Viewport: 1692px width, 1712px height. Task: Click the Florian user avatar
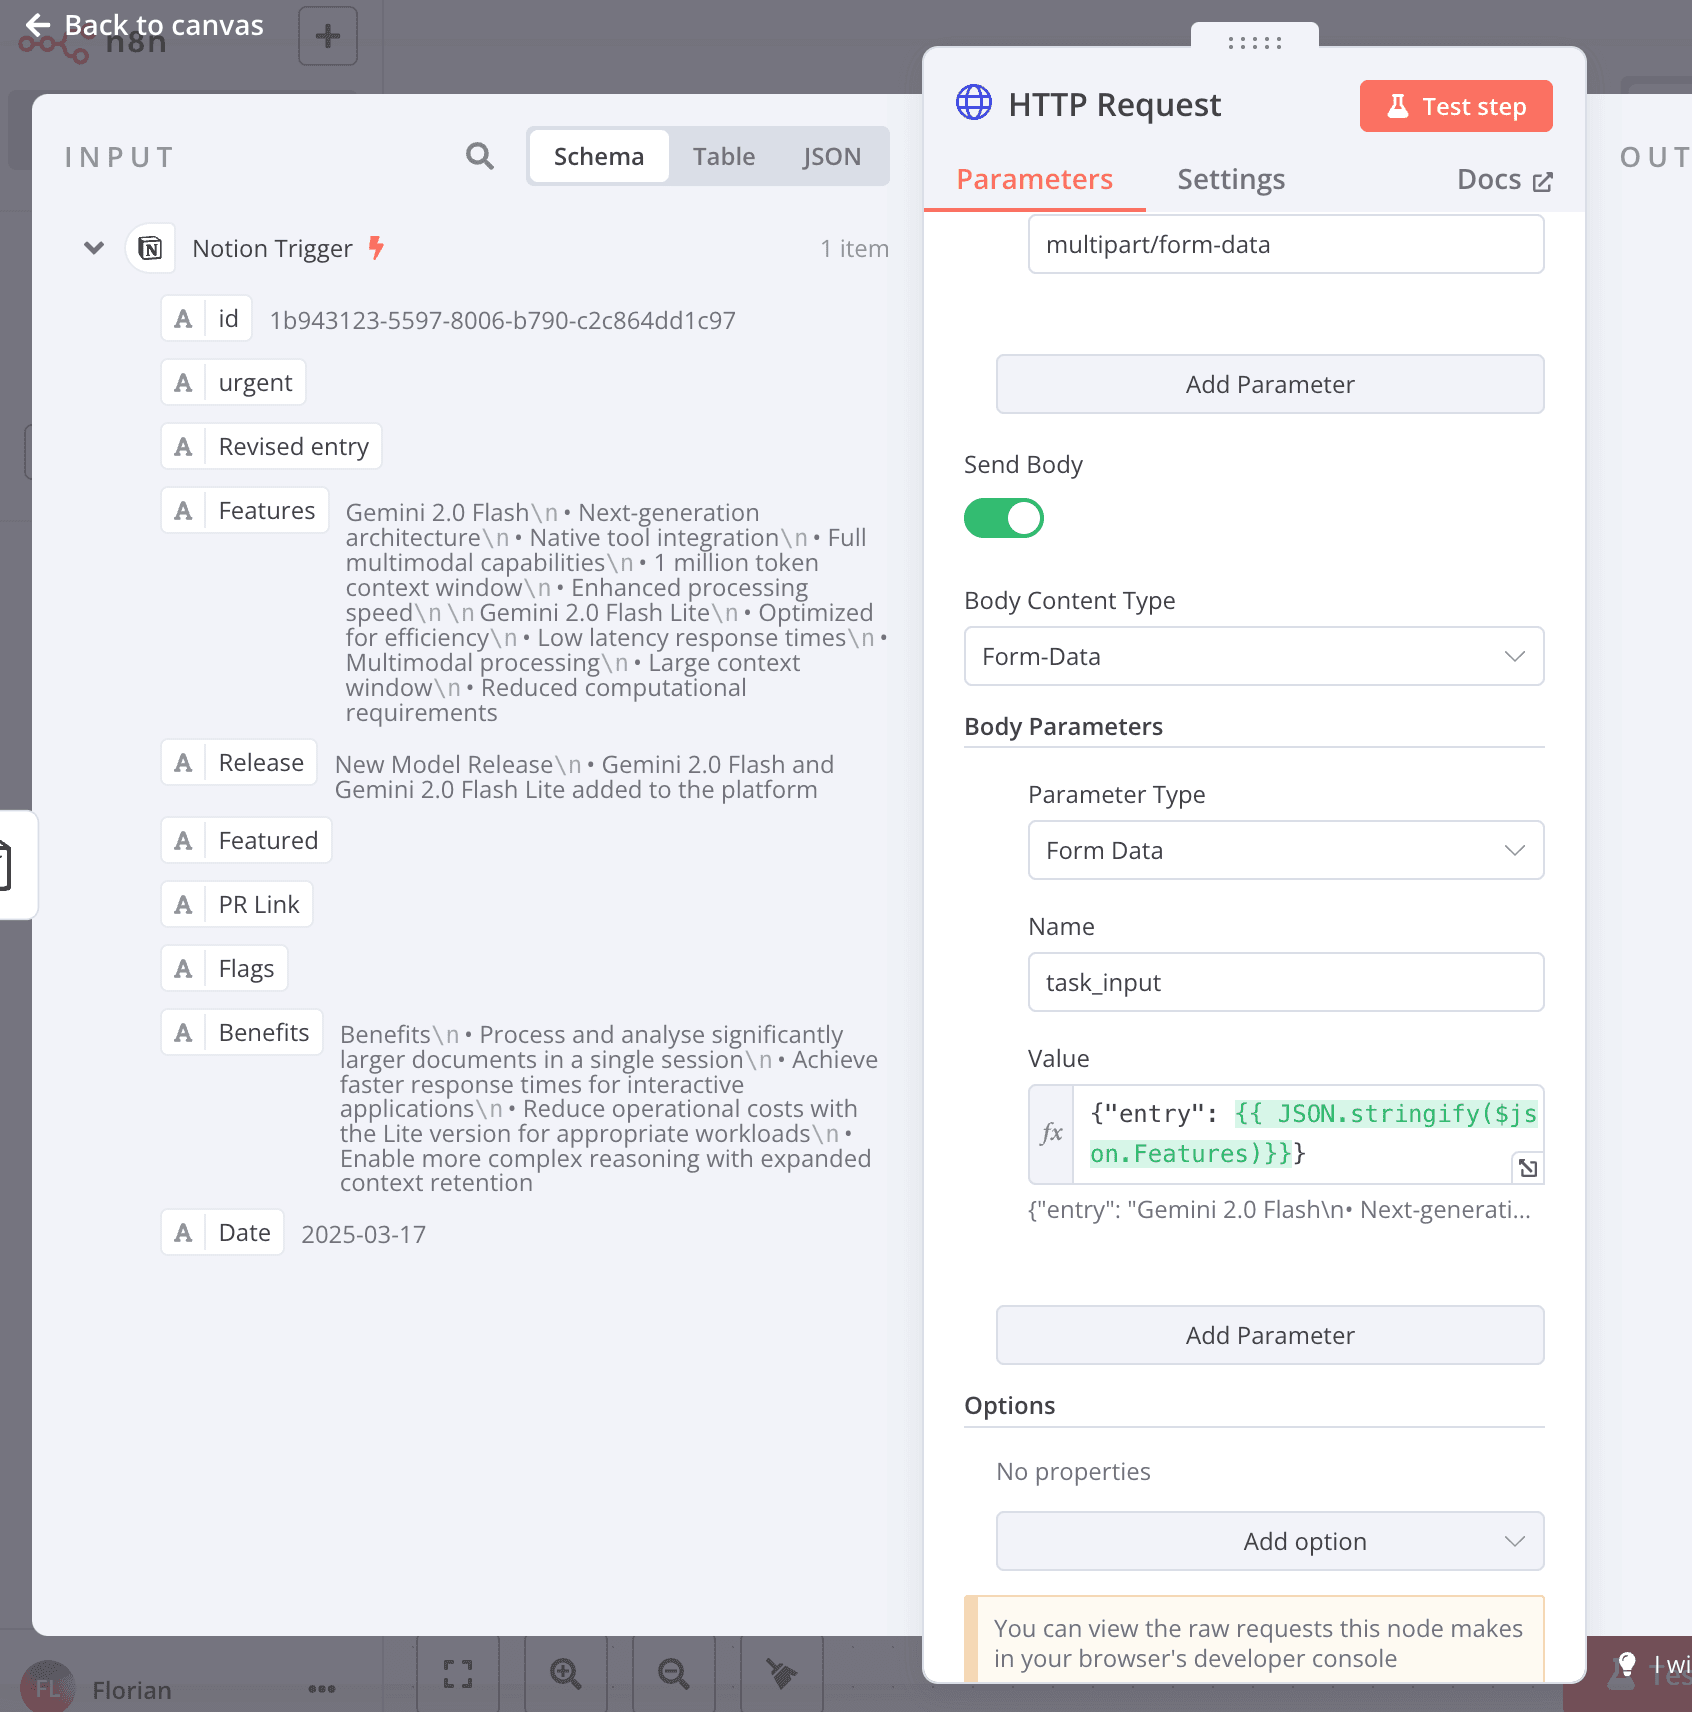pos(48,1687)
